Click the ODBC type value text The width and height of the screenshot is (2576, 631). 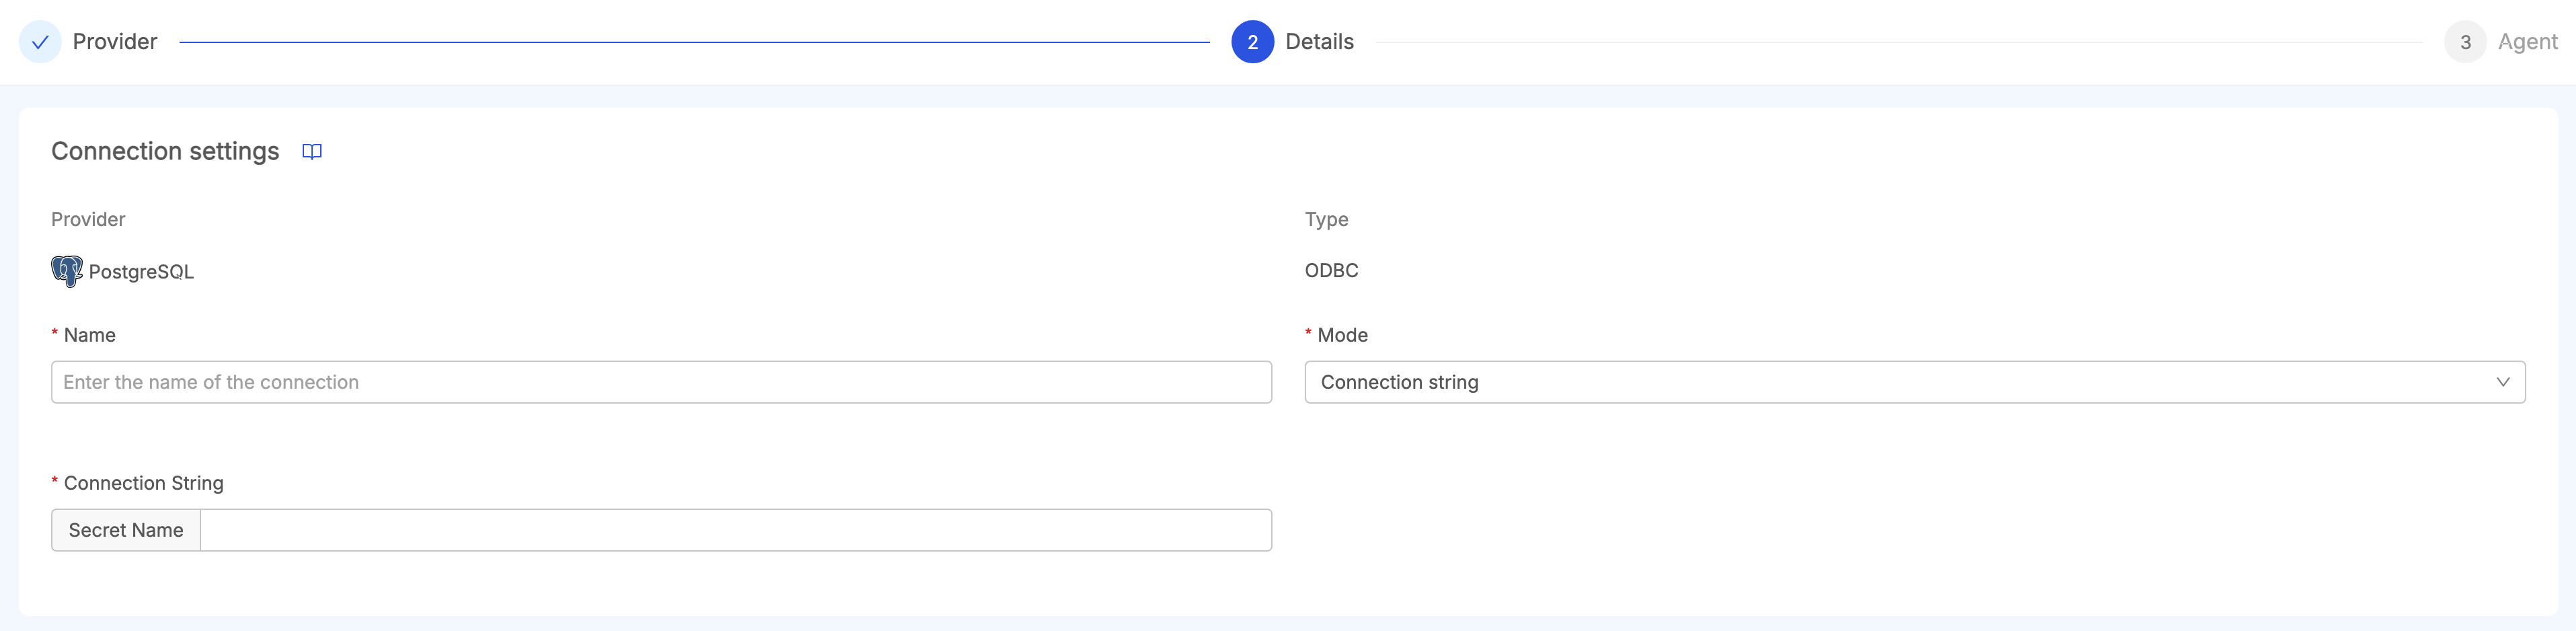1331,270
